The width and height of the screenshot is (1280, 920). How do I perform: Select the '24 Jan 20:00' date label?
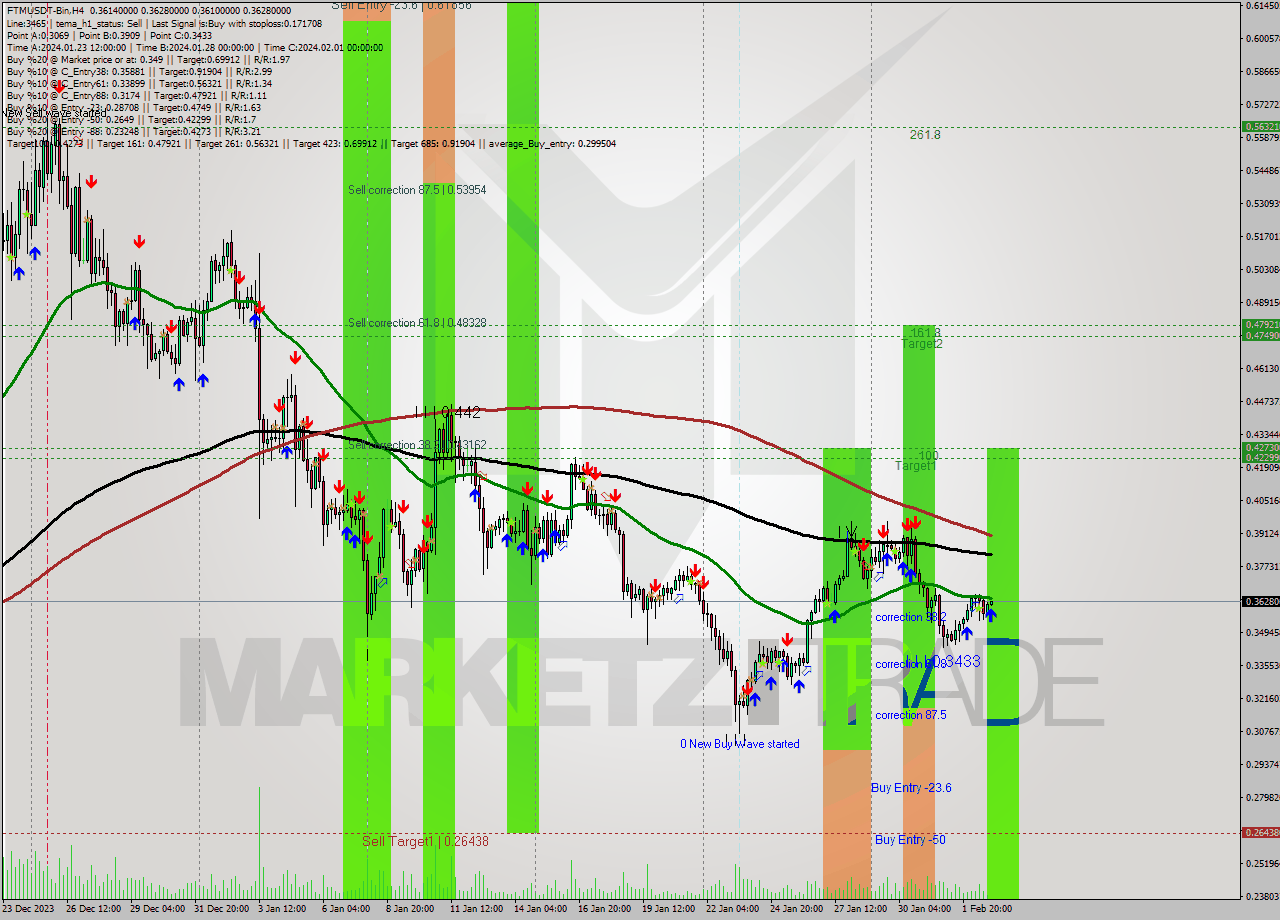click(x=797, y=909)
